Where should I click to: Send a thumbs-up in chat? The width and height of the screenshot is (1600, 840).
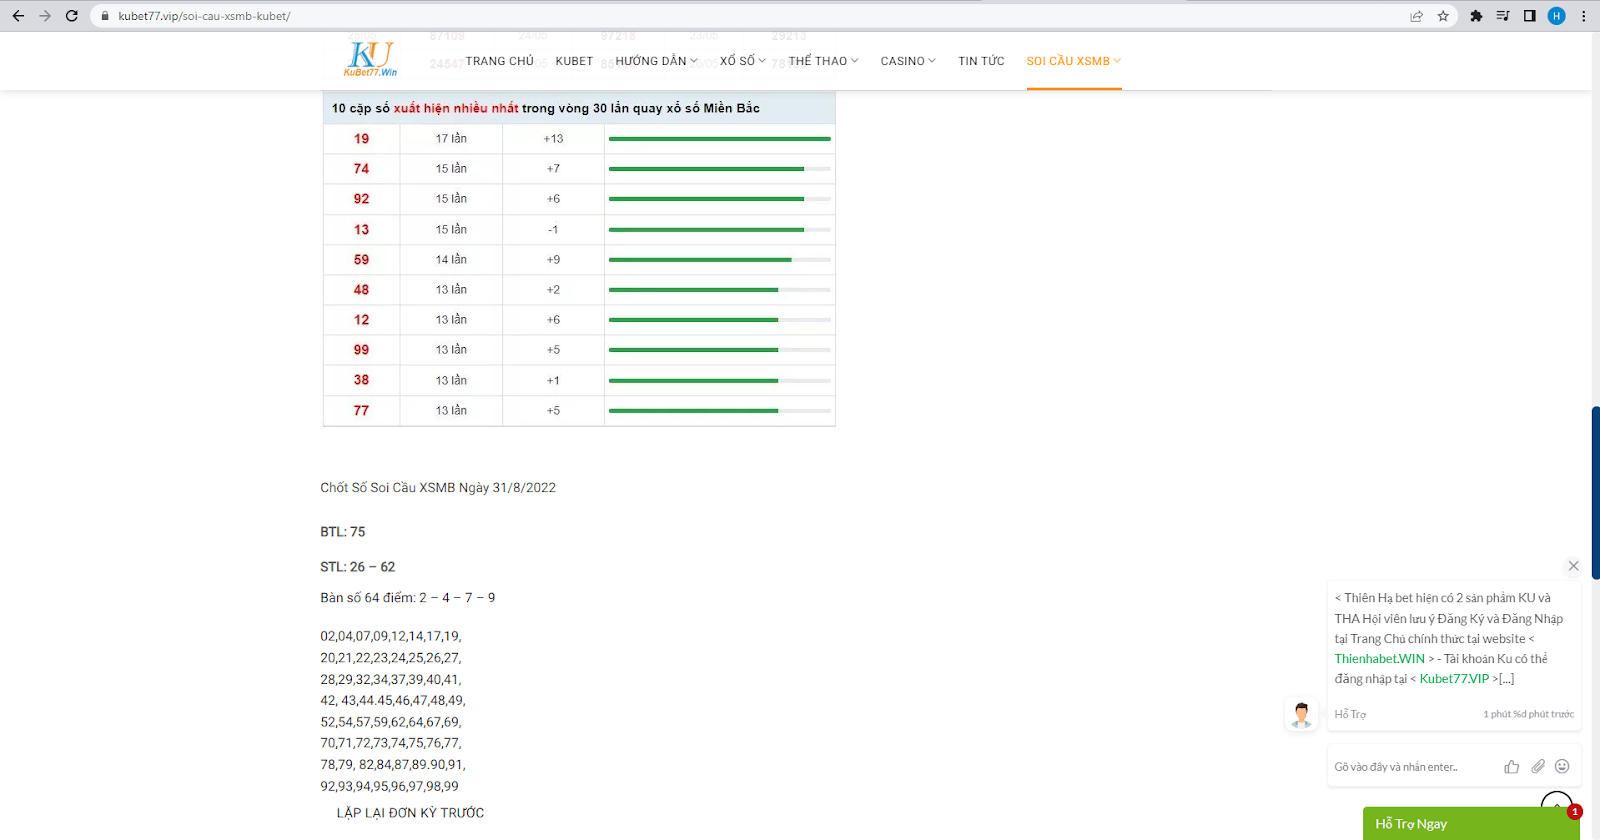(x=1511, y=767)
